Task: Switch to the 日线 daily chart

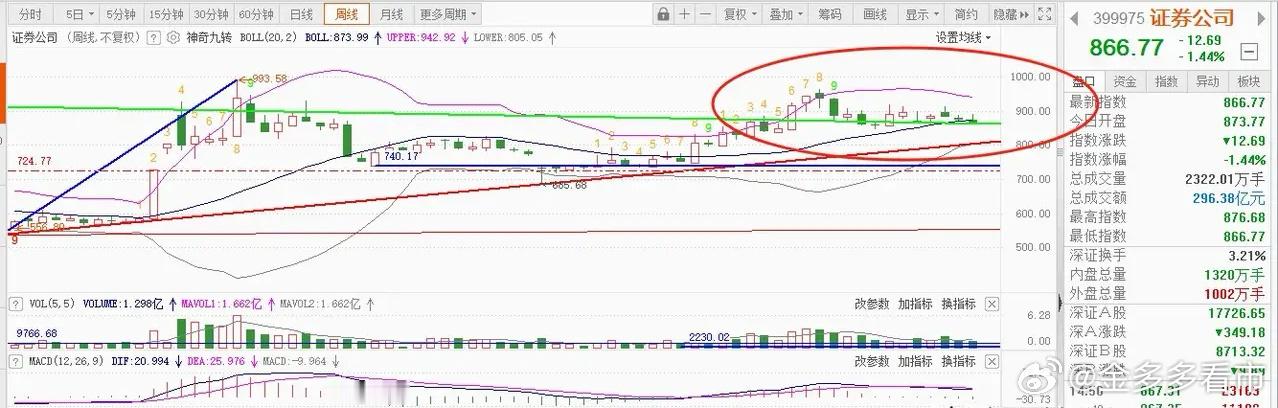Action: coord(302,14)
